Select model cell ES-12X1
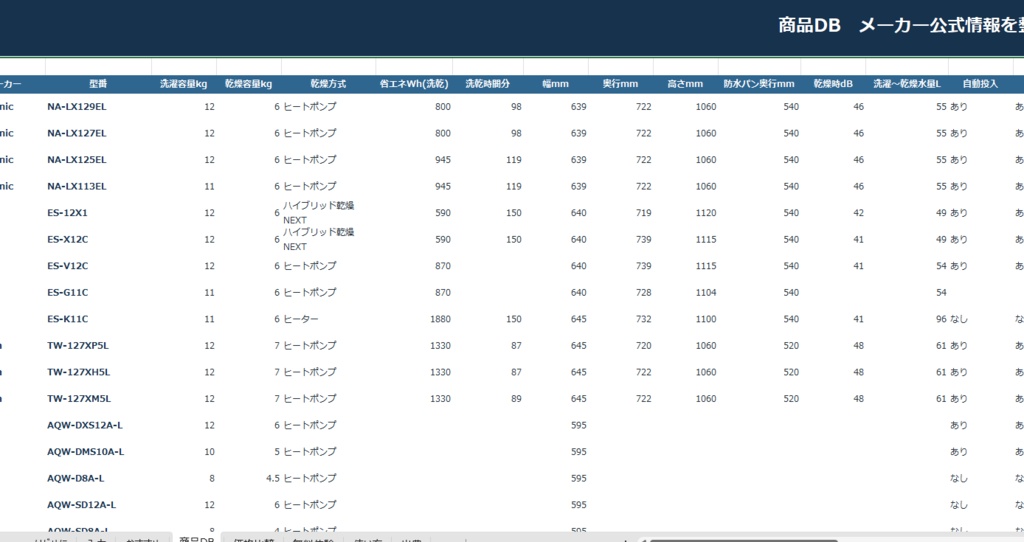This screenshot has height=542, width=1024. coord(67,213)
